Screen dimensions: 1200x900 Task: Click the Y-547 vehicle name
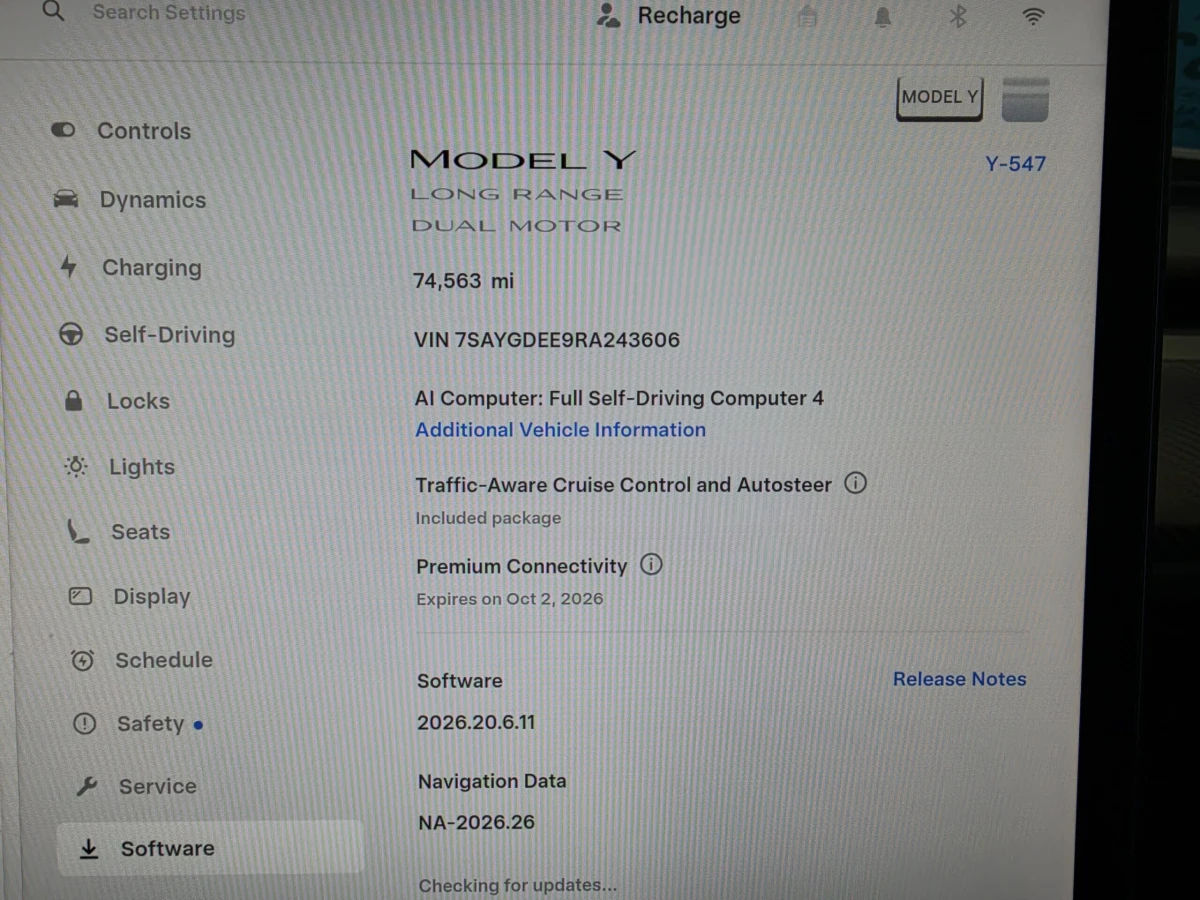tap(1015, 164)
